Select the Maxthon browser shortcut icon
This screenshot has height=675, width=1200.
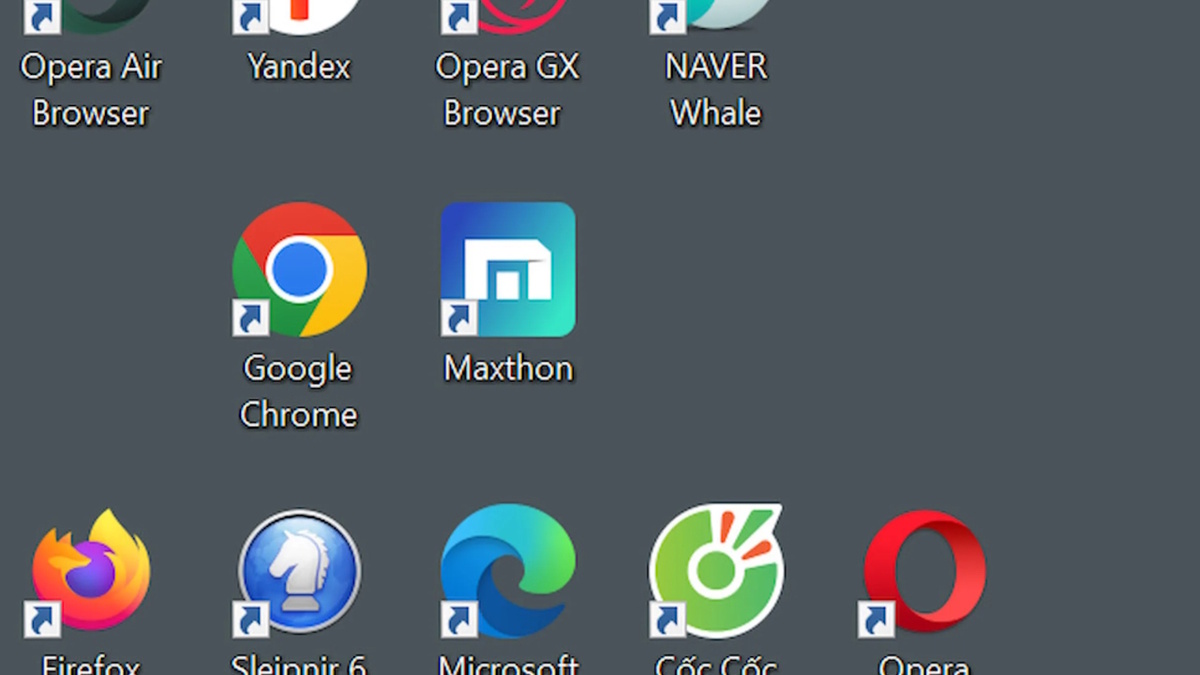(x=508, y=269)
